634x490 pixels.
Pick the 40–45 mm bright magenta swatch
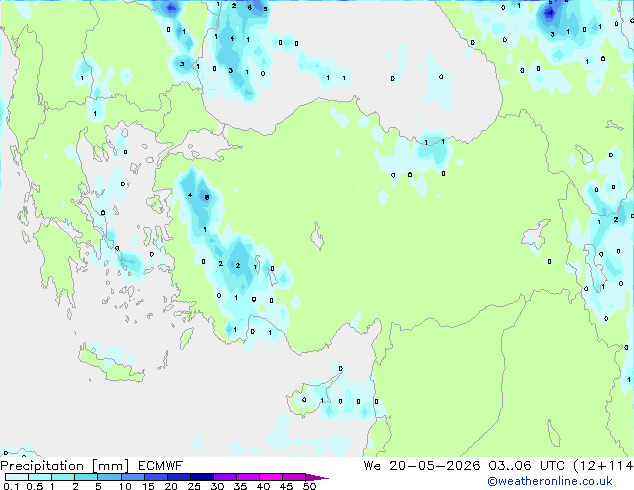(x=271, y=477)
